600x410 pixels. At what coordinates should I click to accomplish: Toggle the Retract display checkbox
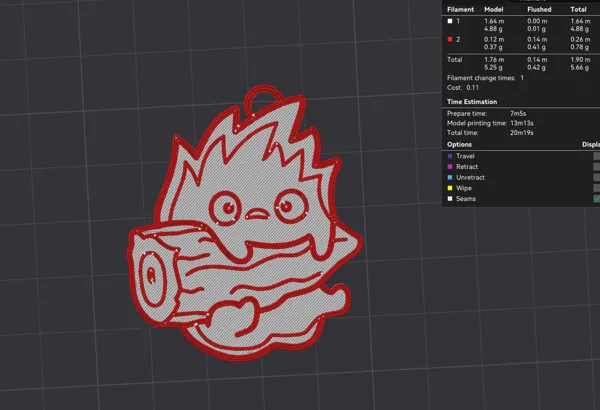point(597,167)
